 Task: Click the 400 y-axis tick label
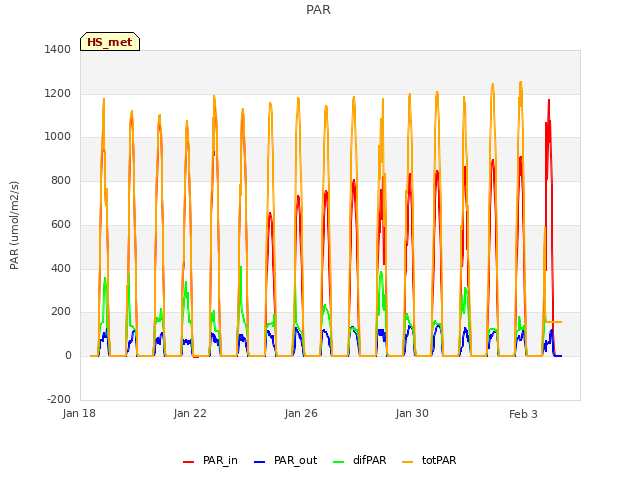pos(61,269)
